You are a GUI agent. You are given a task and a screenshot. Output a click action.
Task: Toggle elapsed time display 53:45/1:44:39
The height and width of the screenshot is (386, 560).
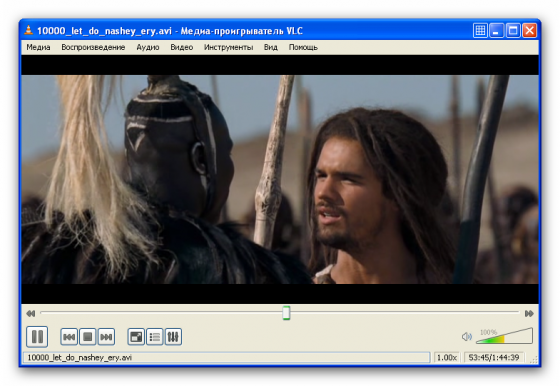coord(494,357)
